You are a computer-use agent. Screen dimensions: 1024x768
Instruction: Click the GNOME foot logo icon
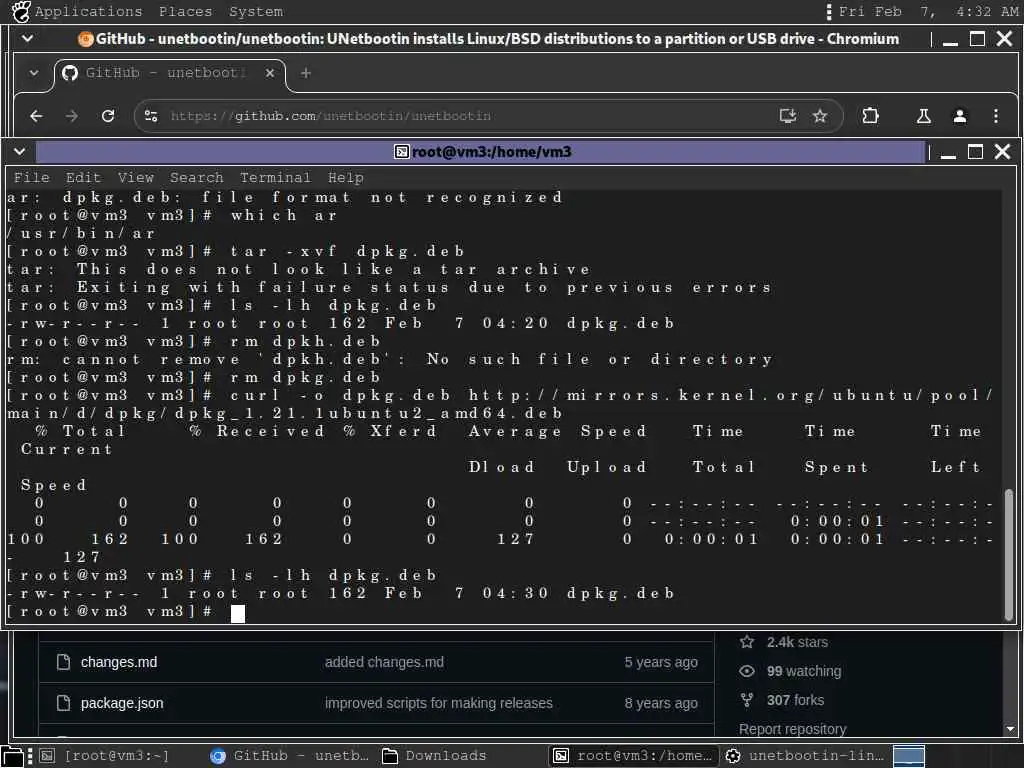[x=21, y=11]
